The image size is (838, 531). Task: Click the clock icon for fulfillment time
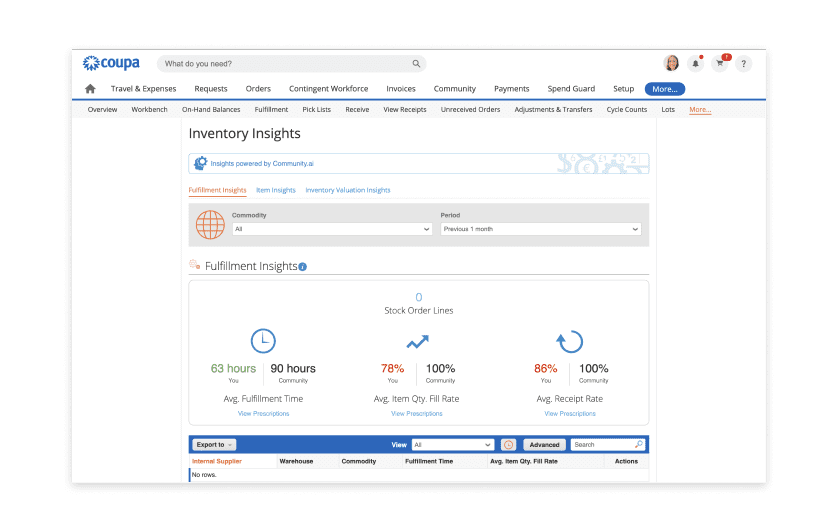click(263, 341)
